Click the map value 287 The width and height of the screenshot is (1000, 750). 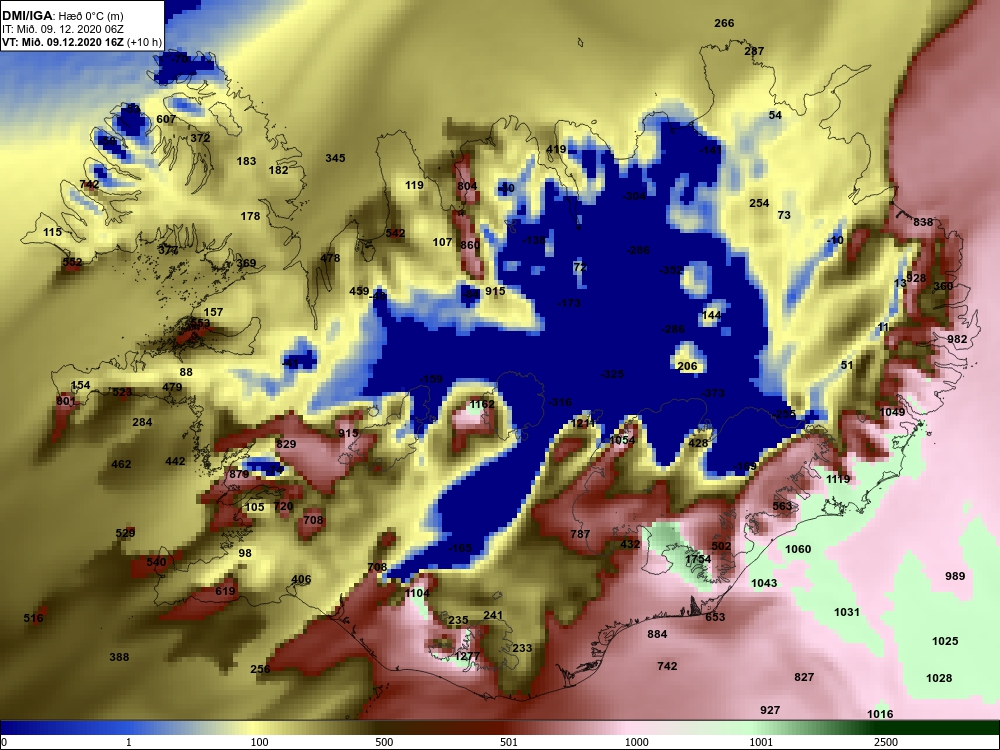coord(754,51)
